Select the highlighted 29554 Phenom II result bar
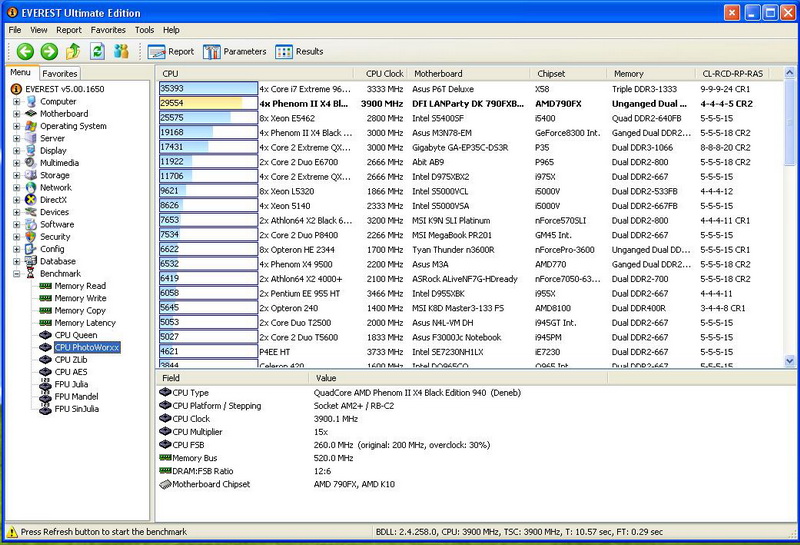 pyautogui.click(x=208, y=103)
